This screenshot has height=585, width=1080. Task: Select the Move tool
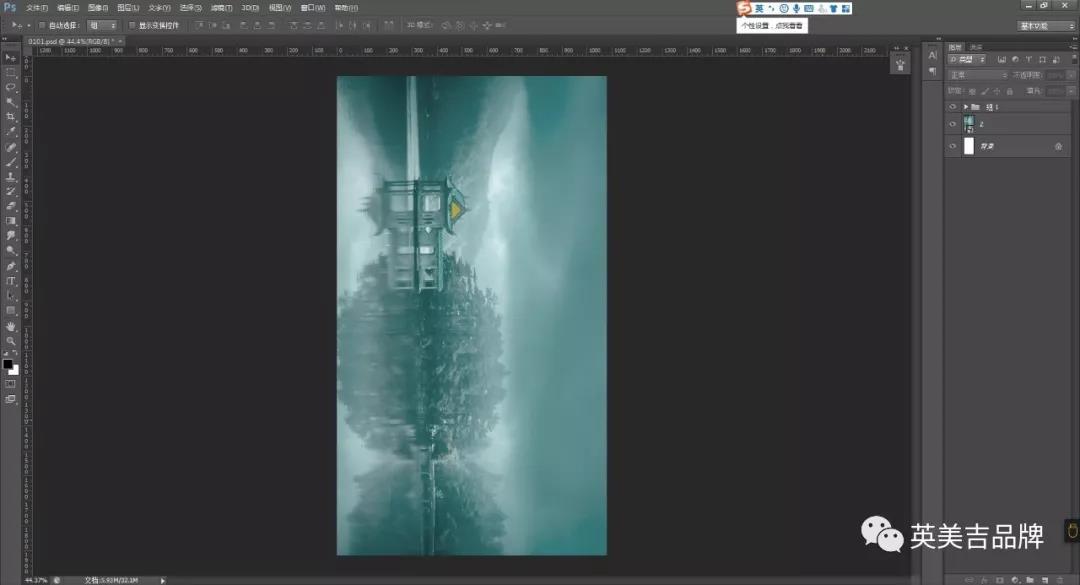[x=10, y=58]
